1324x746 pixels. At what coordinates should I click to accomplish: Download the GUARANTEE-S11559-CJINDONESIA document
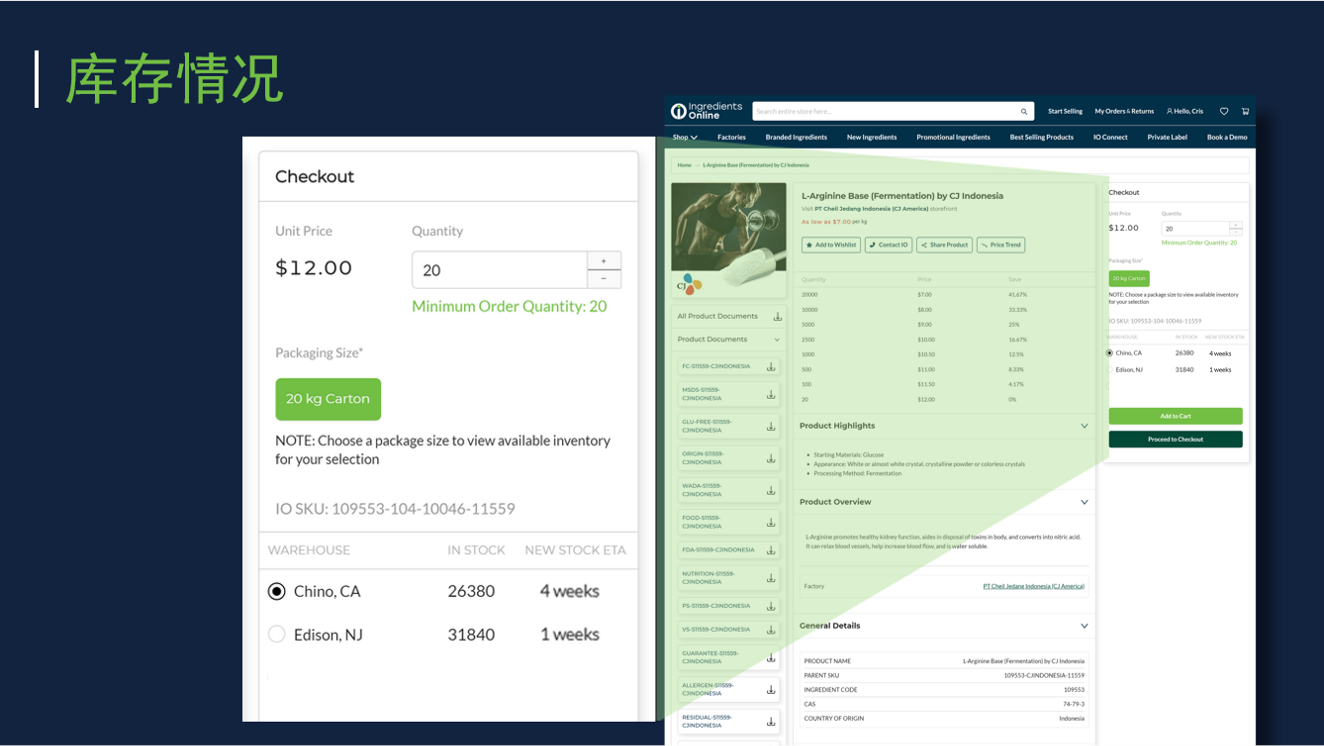[771, 658]
